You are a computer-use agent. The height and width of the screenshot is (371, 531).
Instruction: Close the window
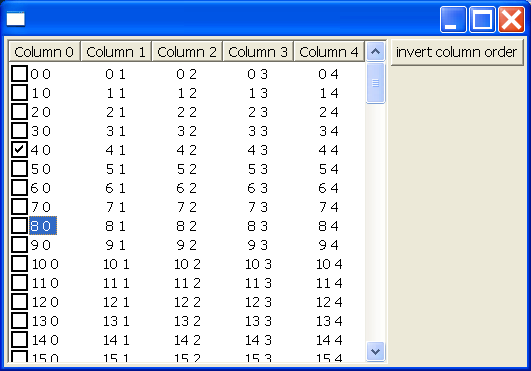click(511, 19)
